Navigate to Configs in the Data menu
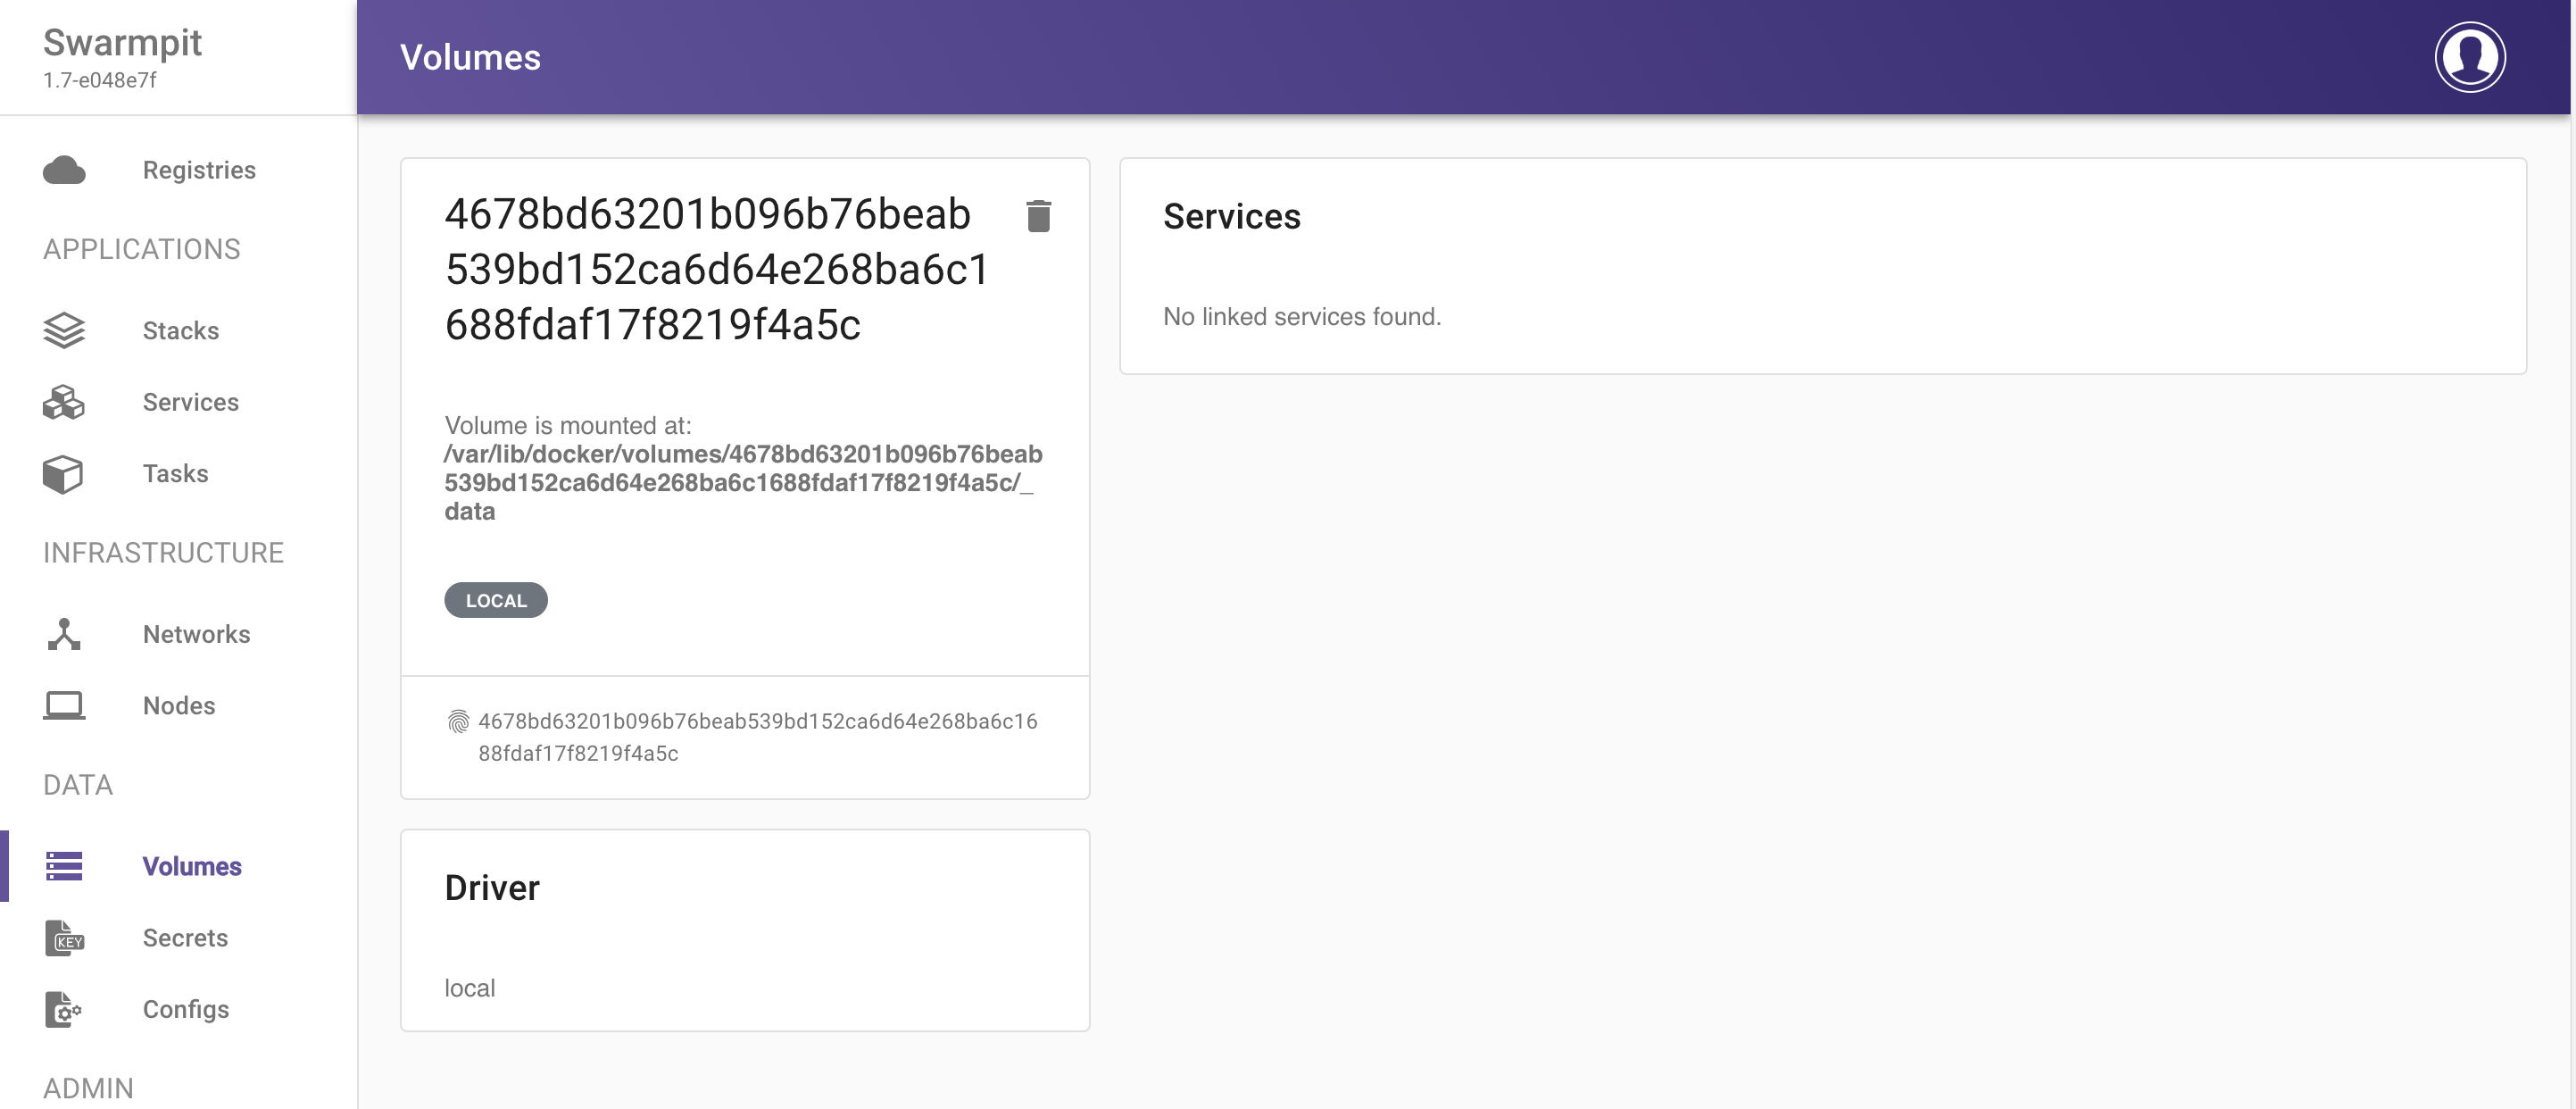 185,1010
